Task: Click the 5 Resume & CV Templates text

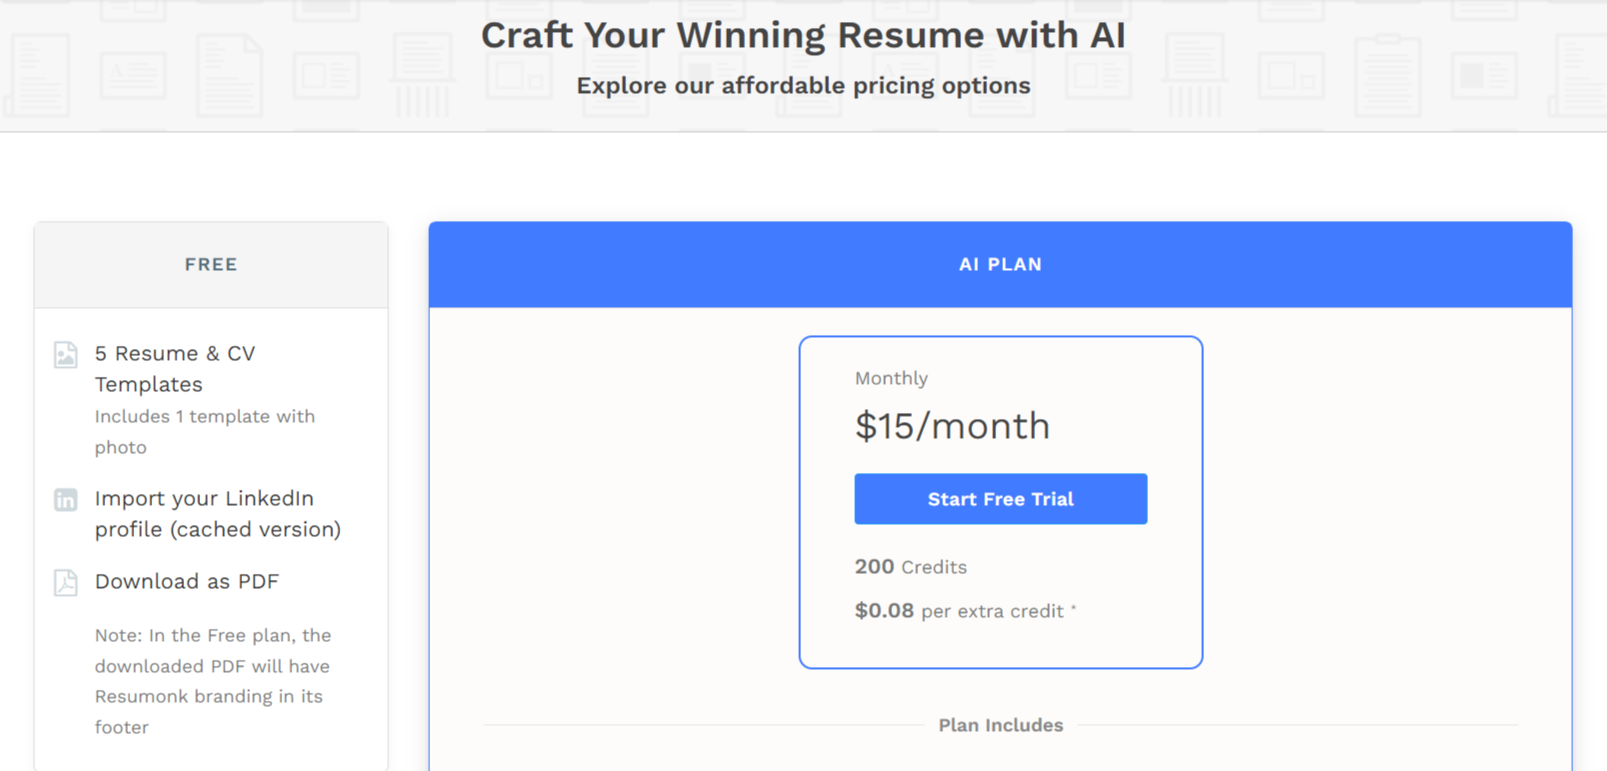Action: coord(175,368)
